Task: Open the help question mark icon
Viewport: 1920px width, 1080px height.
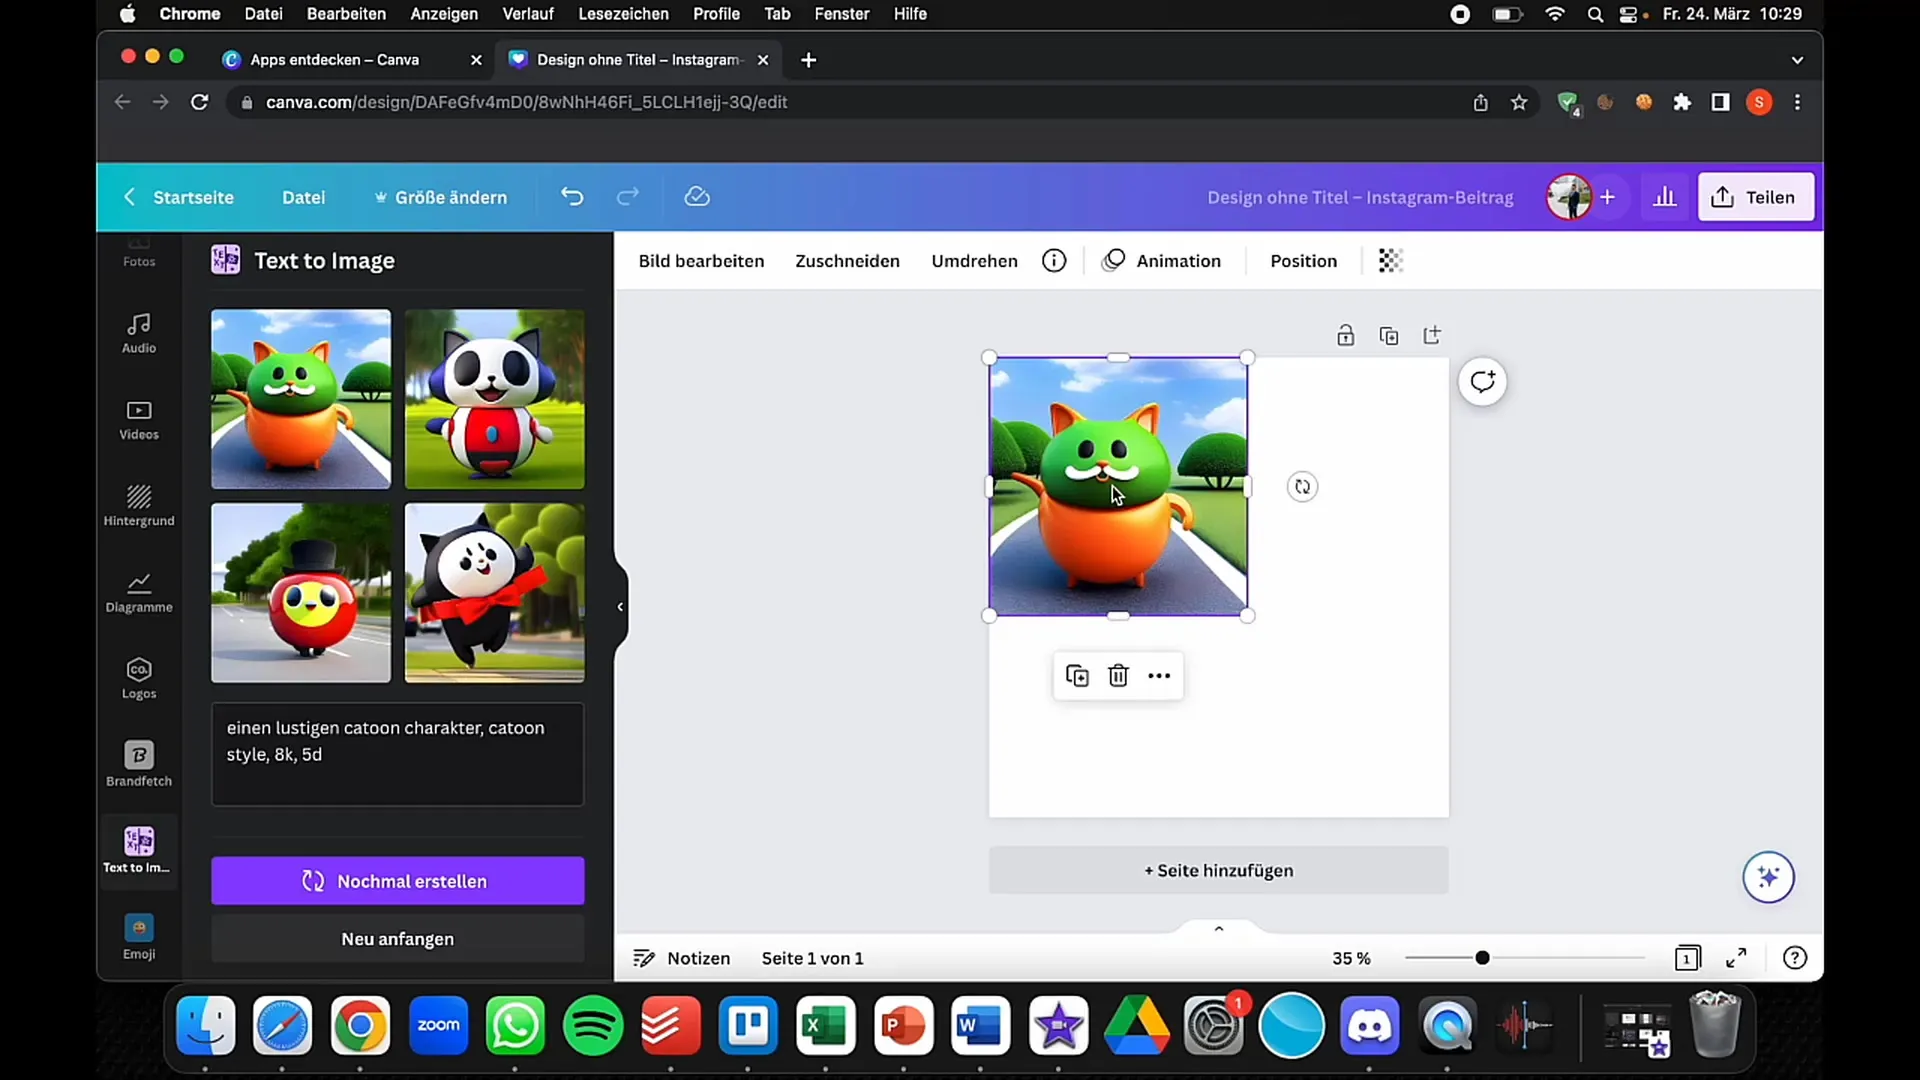Action: [x=1795, y=958]
